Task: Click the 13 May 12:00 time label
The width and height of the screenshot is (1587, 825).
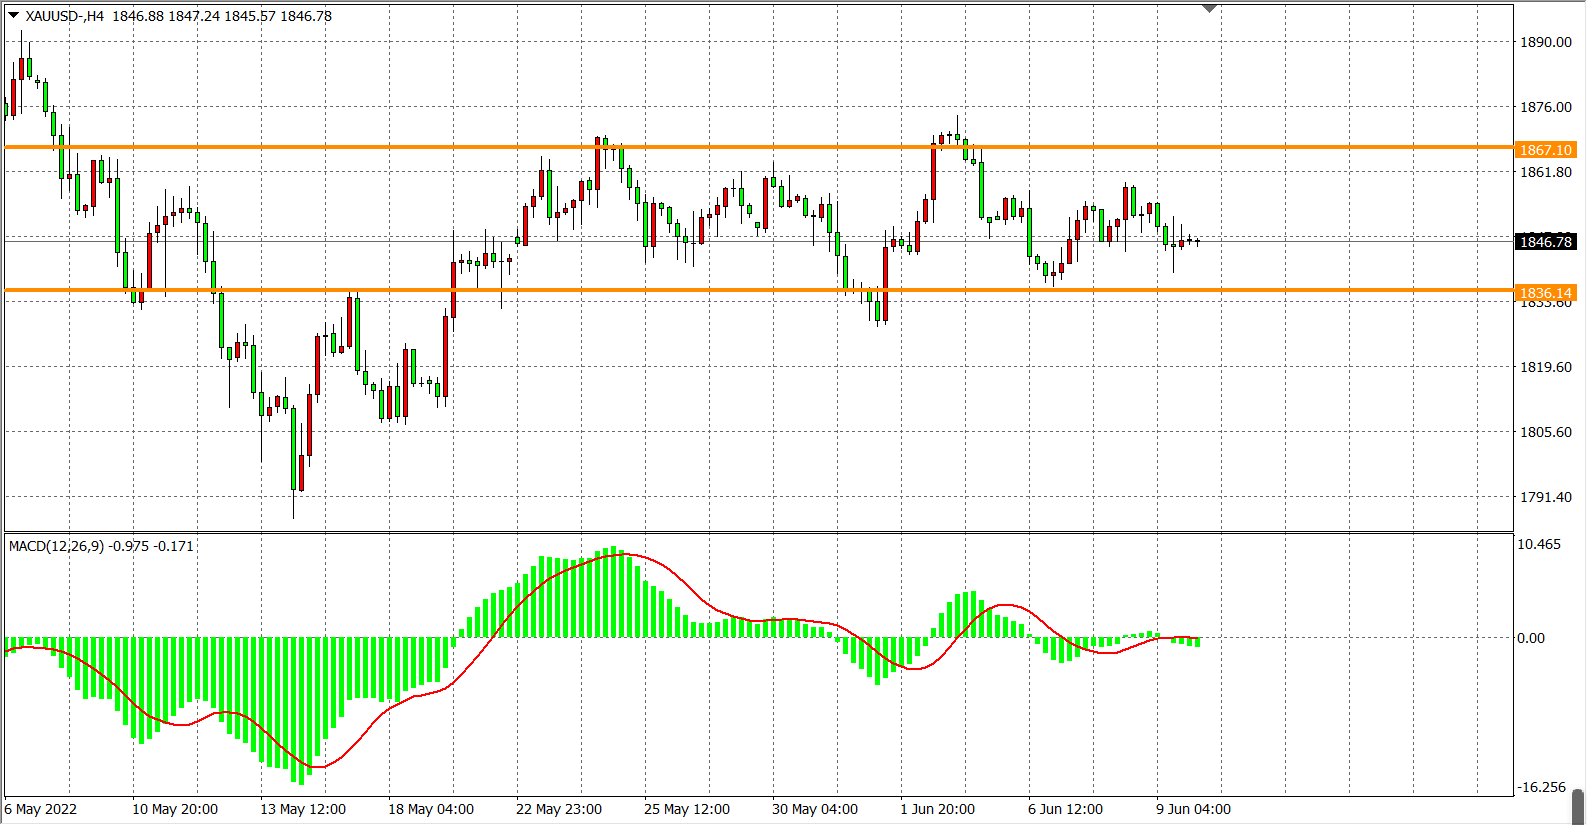Action: (x=303, y=809)
